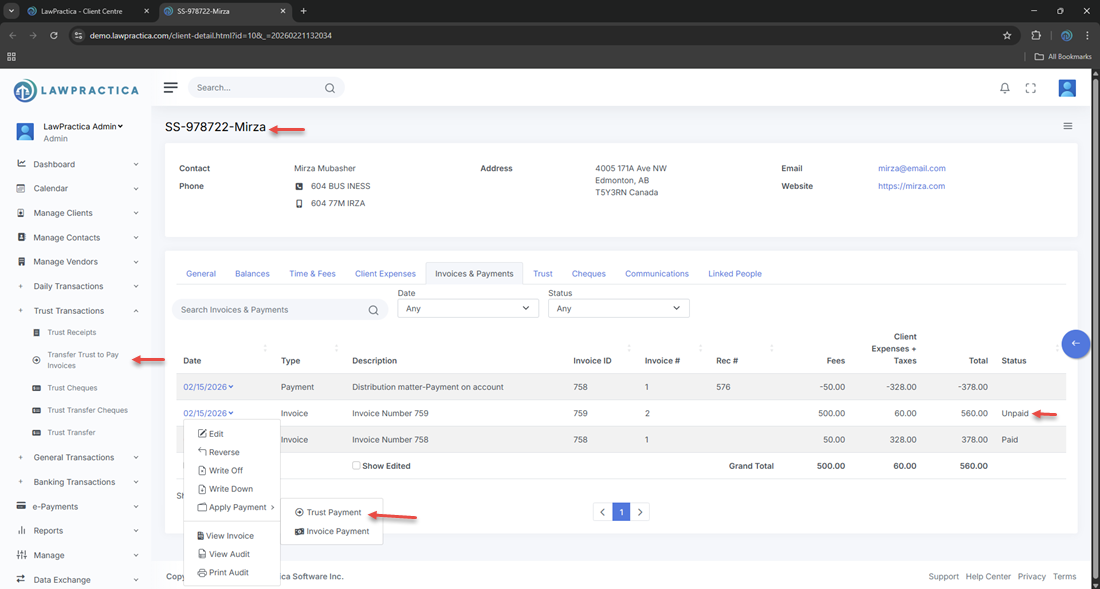
Task: Click the search magnifier in top bar
Action: point(330,88)
